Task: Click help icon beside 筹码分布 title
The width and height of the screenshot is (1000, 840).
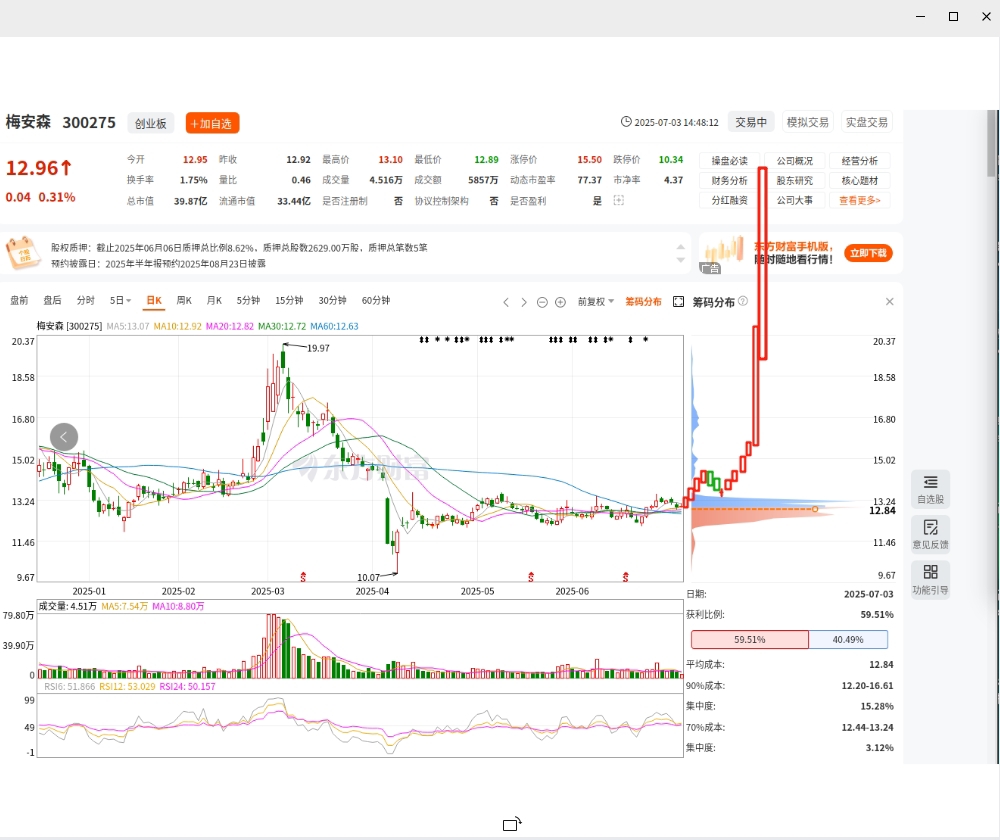Action: [x=743, y=301]
